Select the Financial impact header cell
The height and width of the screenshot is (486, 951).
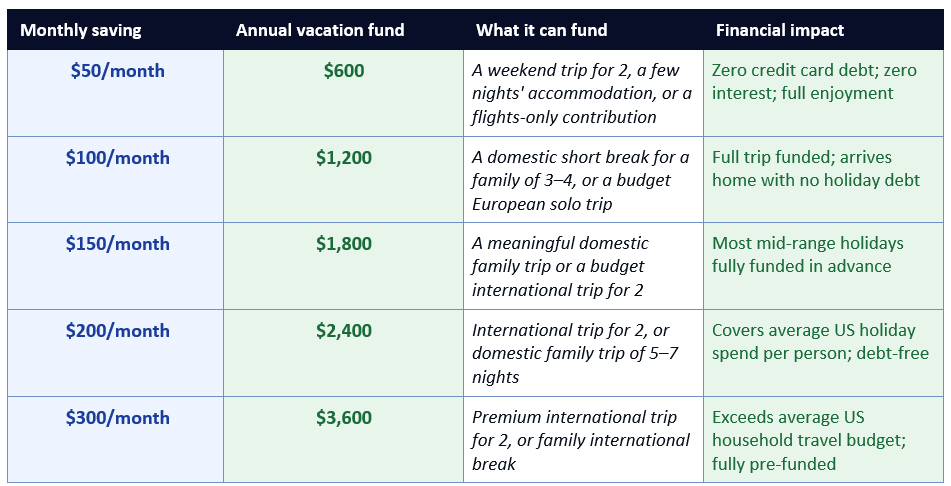click(824, 30)
